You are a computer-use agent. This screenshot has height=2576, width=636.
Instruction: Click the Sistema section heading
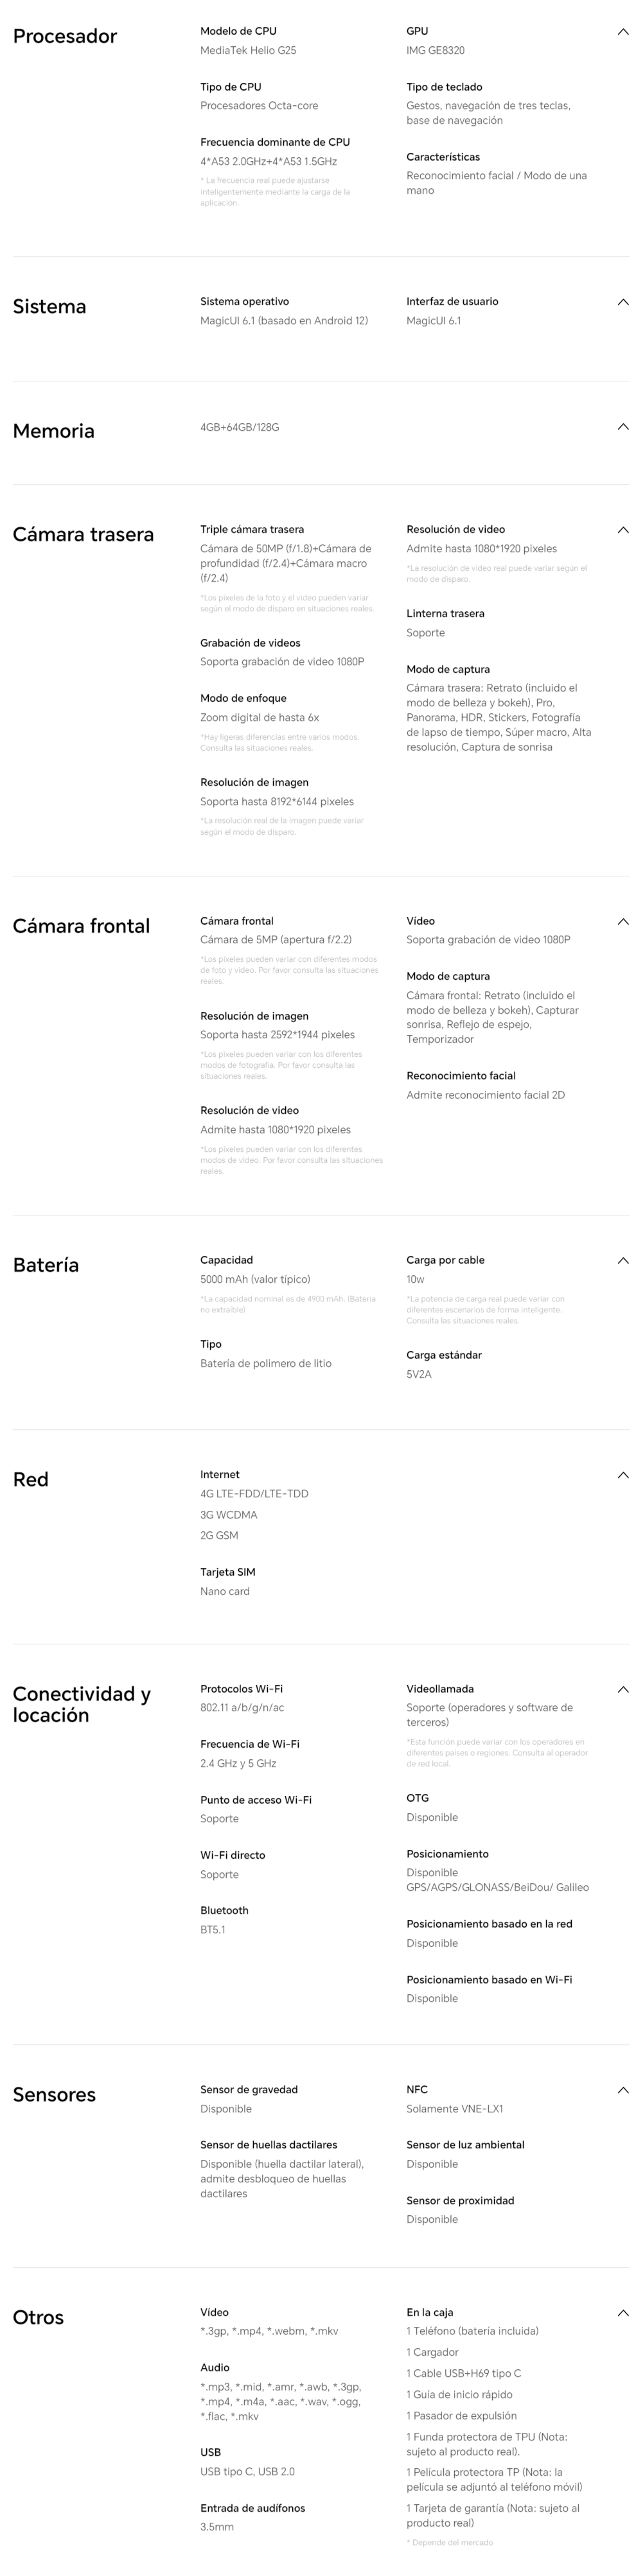(x=49, y=307)
